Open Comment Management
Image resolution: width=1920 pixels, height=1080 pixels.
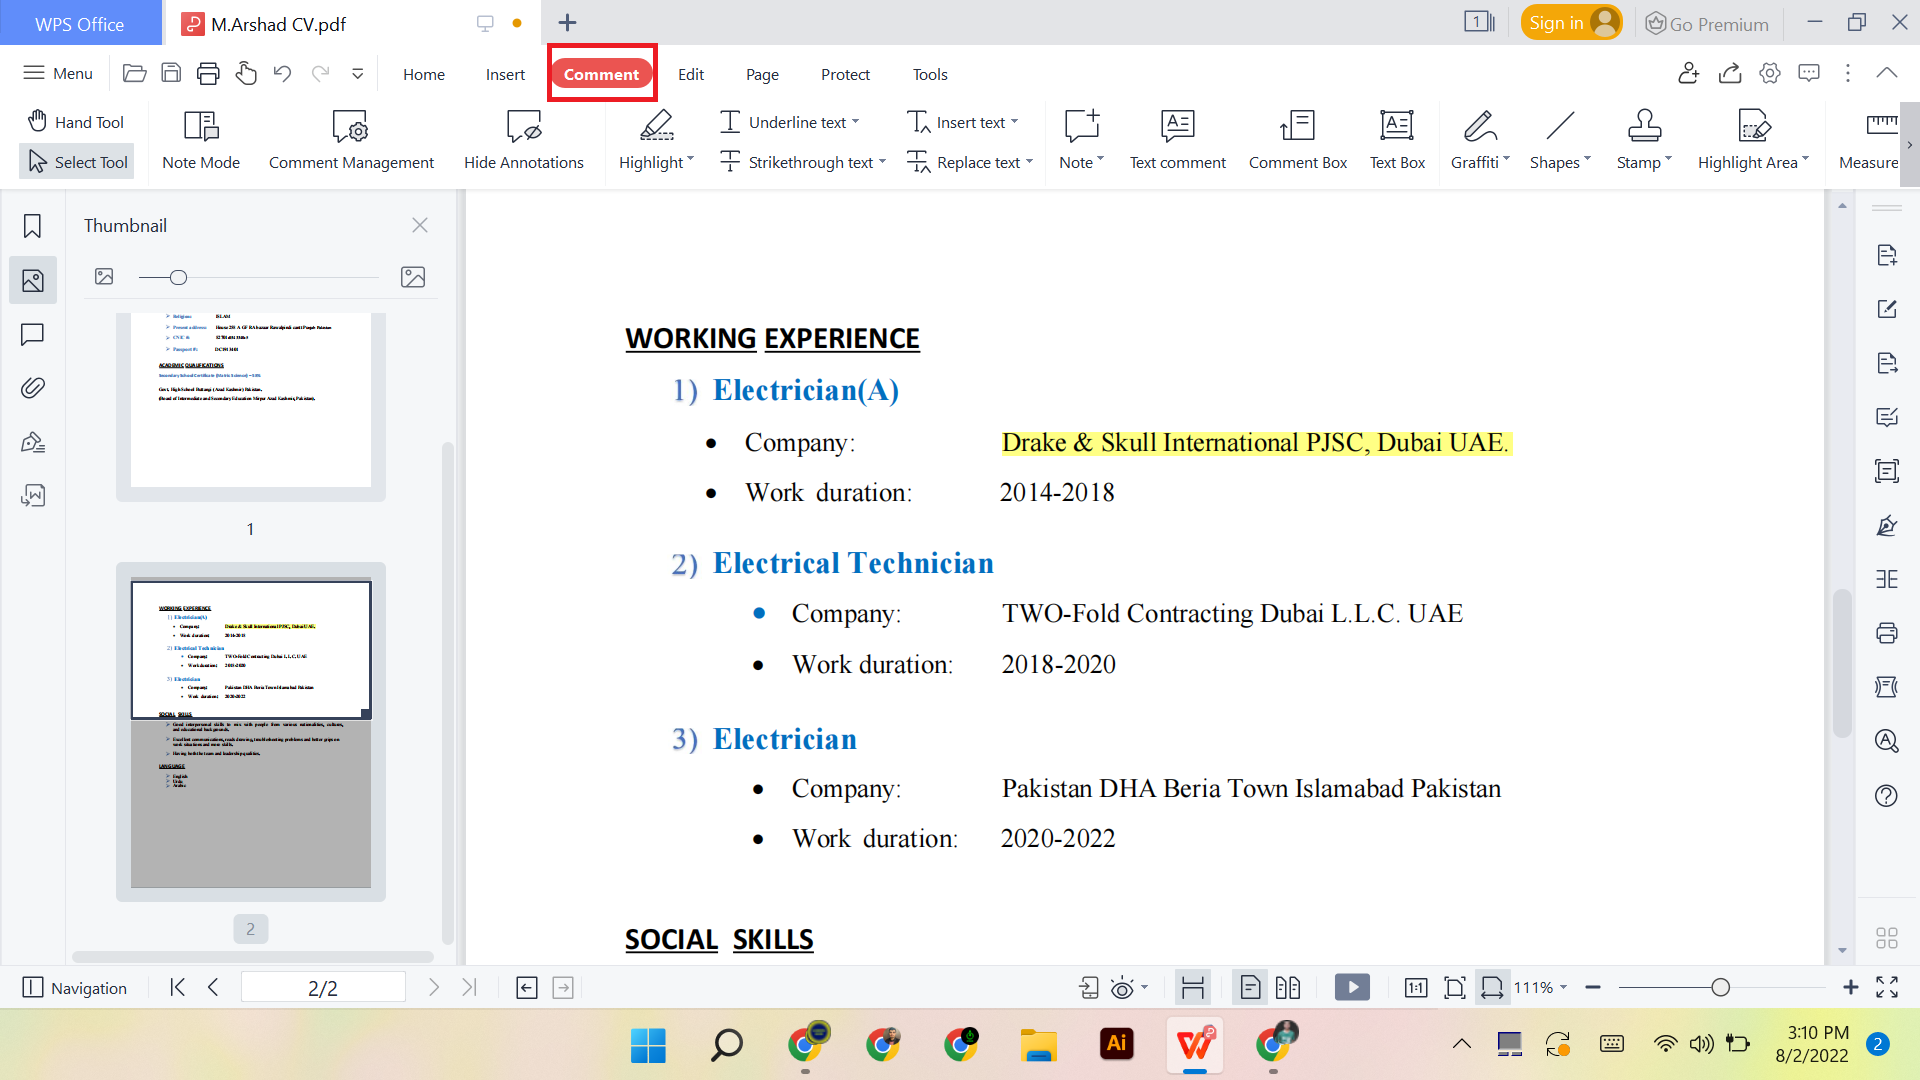click(350, 140)
